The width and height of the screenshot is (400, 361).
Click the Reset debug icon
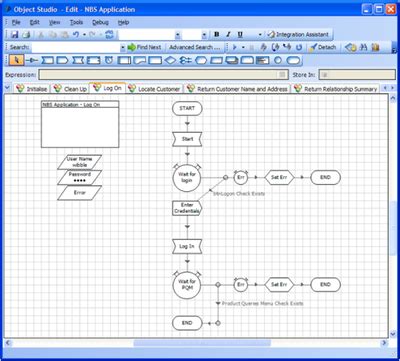click(299, 47)
